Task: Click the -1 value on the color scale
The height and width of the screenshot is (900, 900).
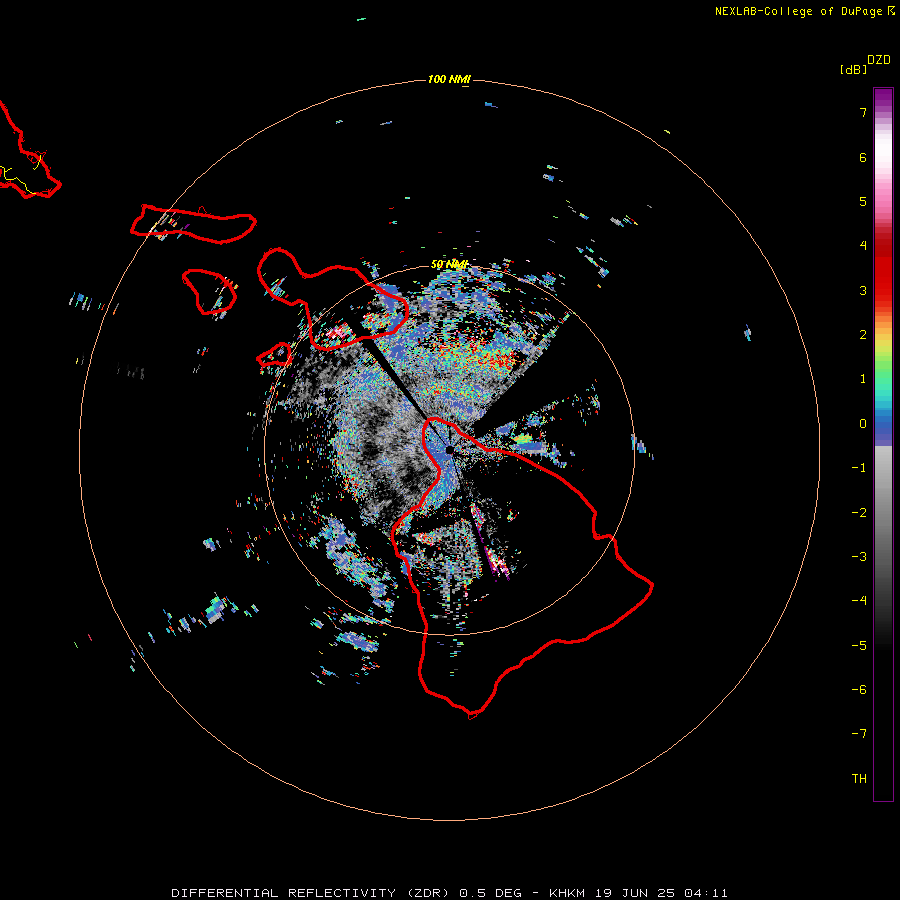Action: pyautogui.click(x=859, y=468)
